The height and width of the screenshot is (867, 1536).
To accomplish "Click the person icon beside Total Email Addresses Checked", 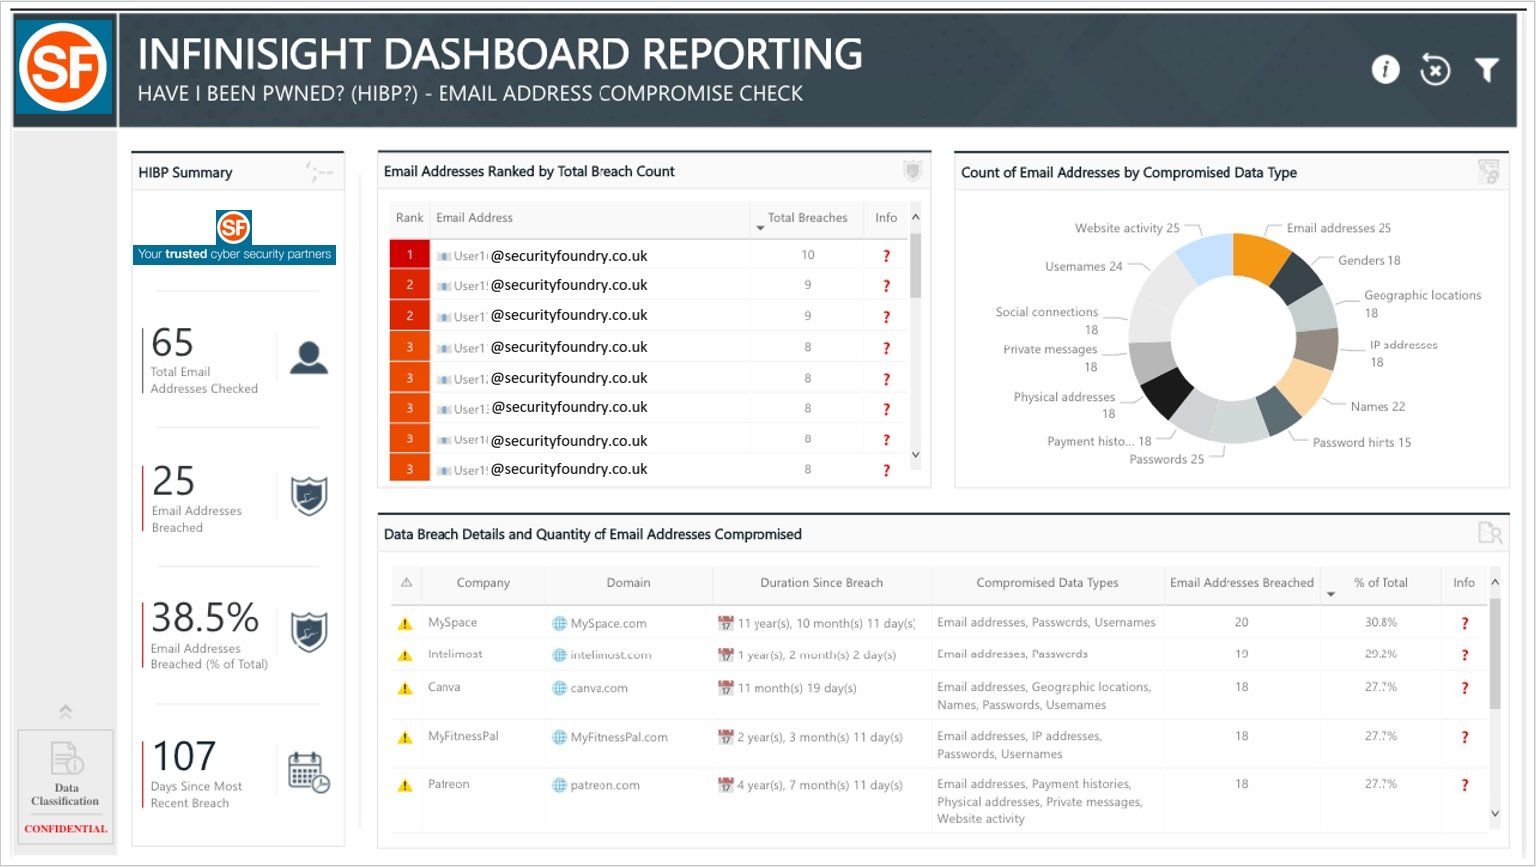I will coord(309,357).
